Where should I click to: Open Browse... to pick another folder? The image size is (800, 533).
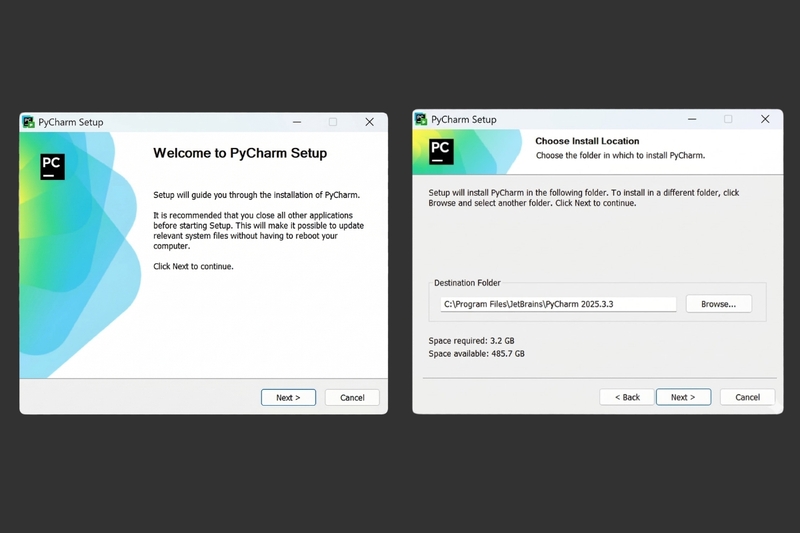point(718,303)
